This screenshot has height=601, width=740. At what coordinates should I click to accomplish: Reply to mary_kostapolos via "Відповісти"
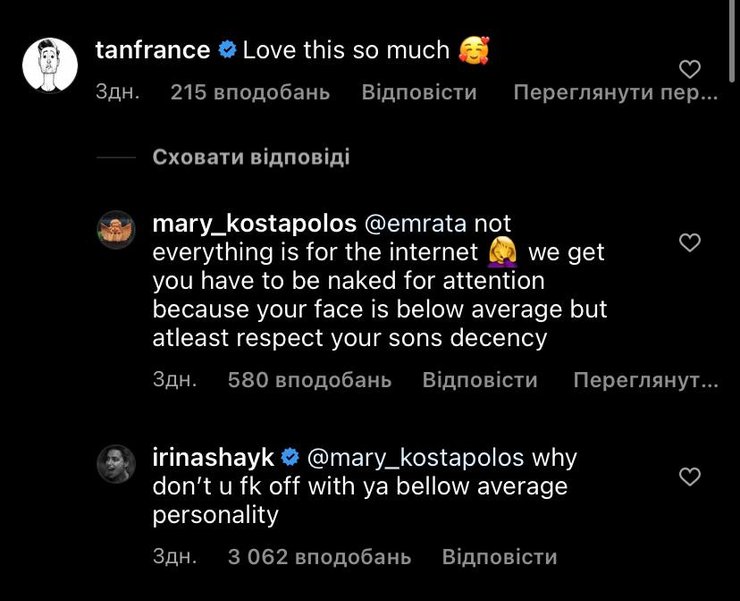(480, 380)
